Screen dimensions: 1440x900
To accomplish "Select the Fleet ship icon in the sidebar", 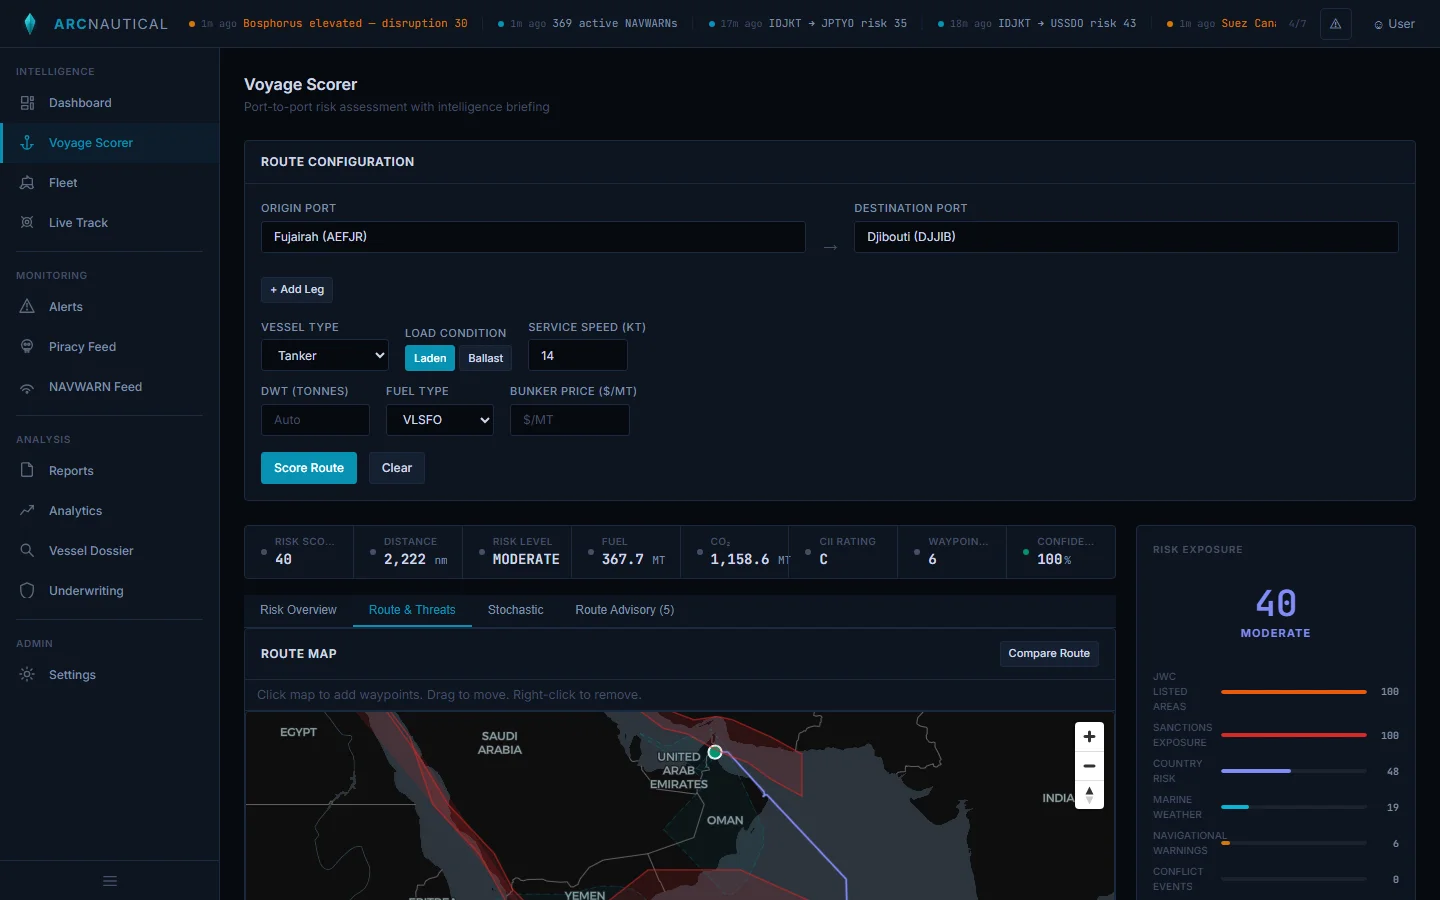I will 28,183.
